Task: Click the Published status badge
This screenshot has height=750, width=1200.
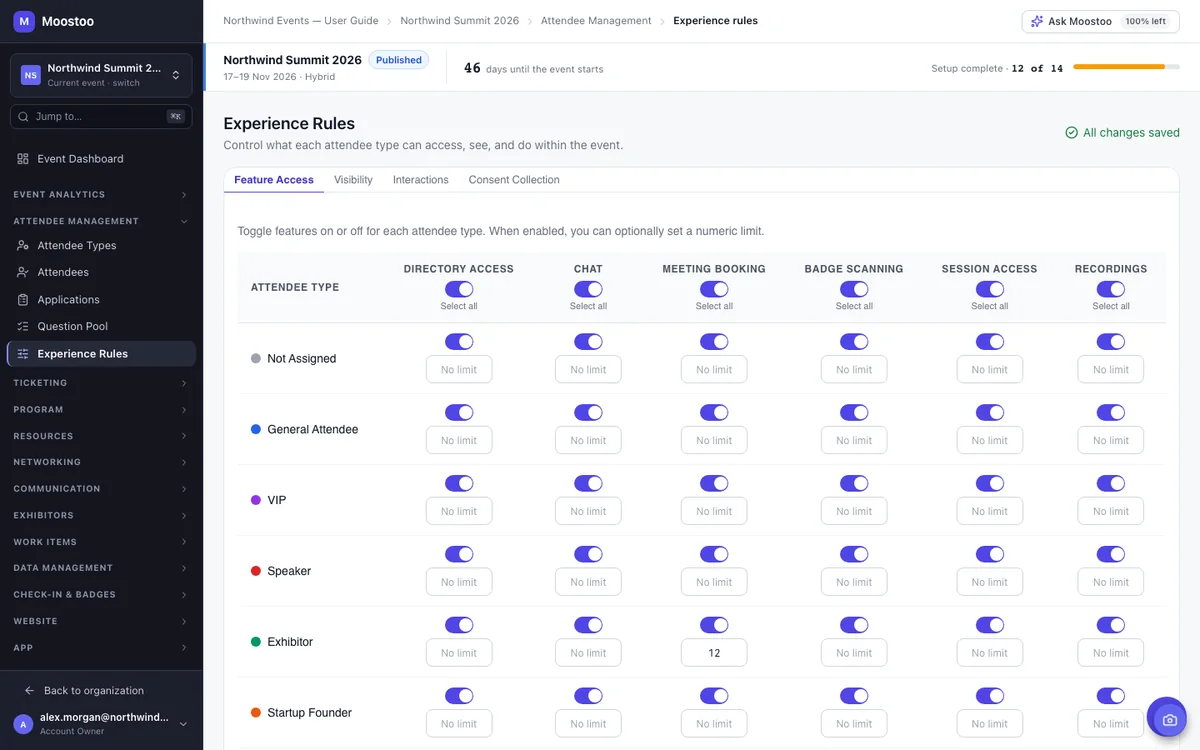Action: click(399, 60)
